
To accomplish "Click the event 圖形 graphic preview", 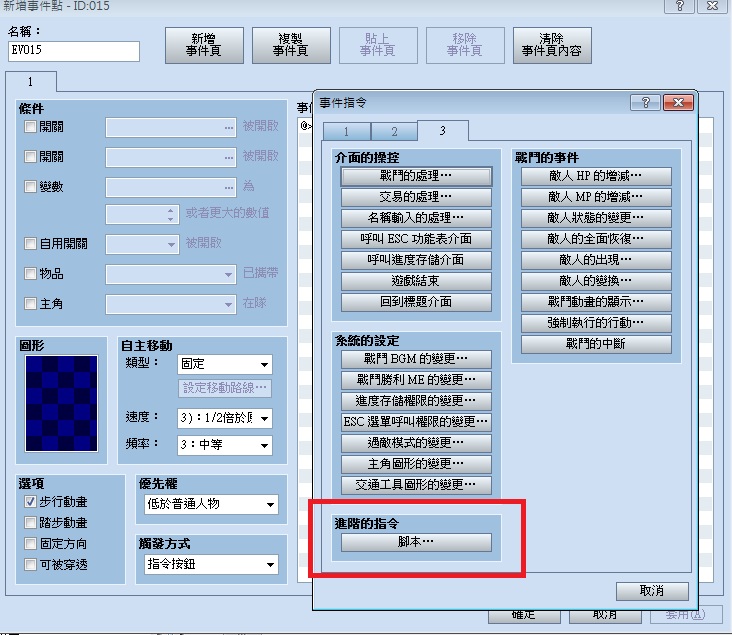I will tap(61, 404).
